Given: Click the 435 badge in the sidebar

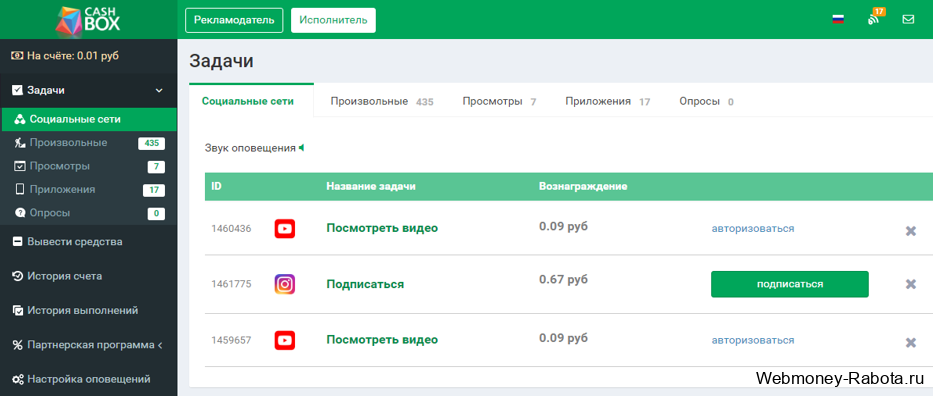Looking at the screenshot, I should click(151, 143).
